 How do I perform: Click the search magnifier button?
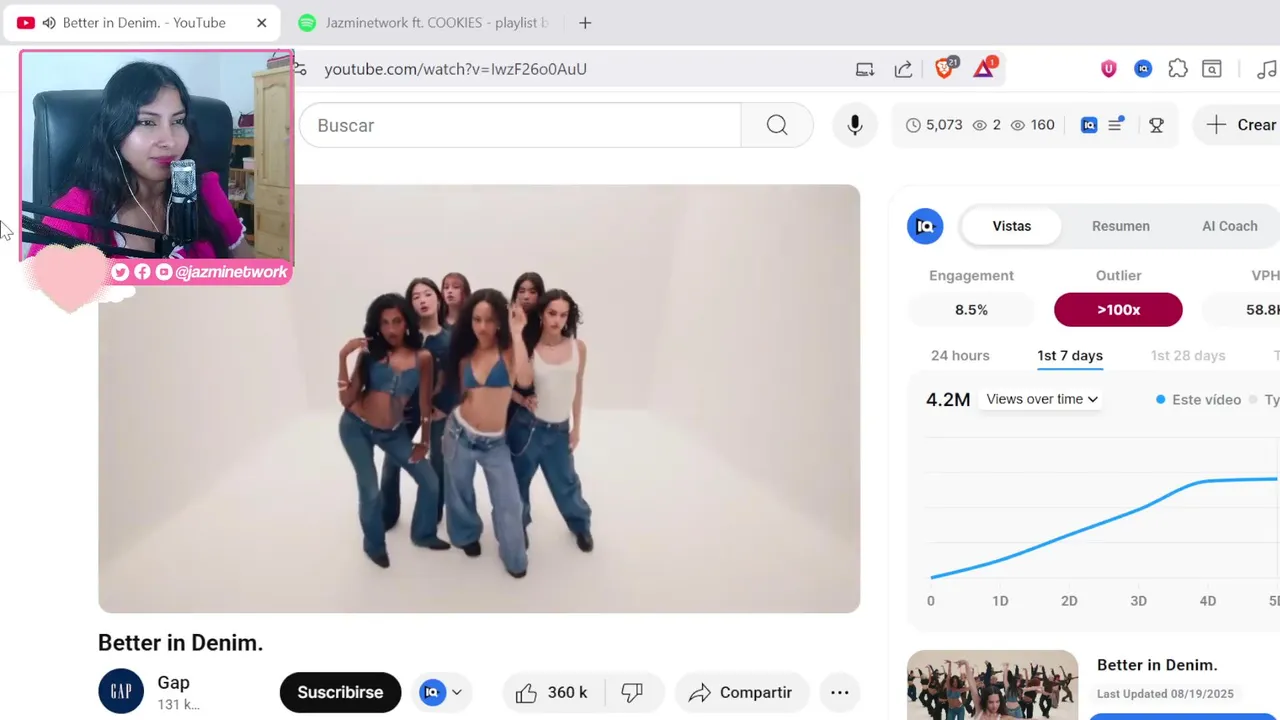(777, 125)
